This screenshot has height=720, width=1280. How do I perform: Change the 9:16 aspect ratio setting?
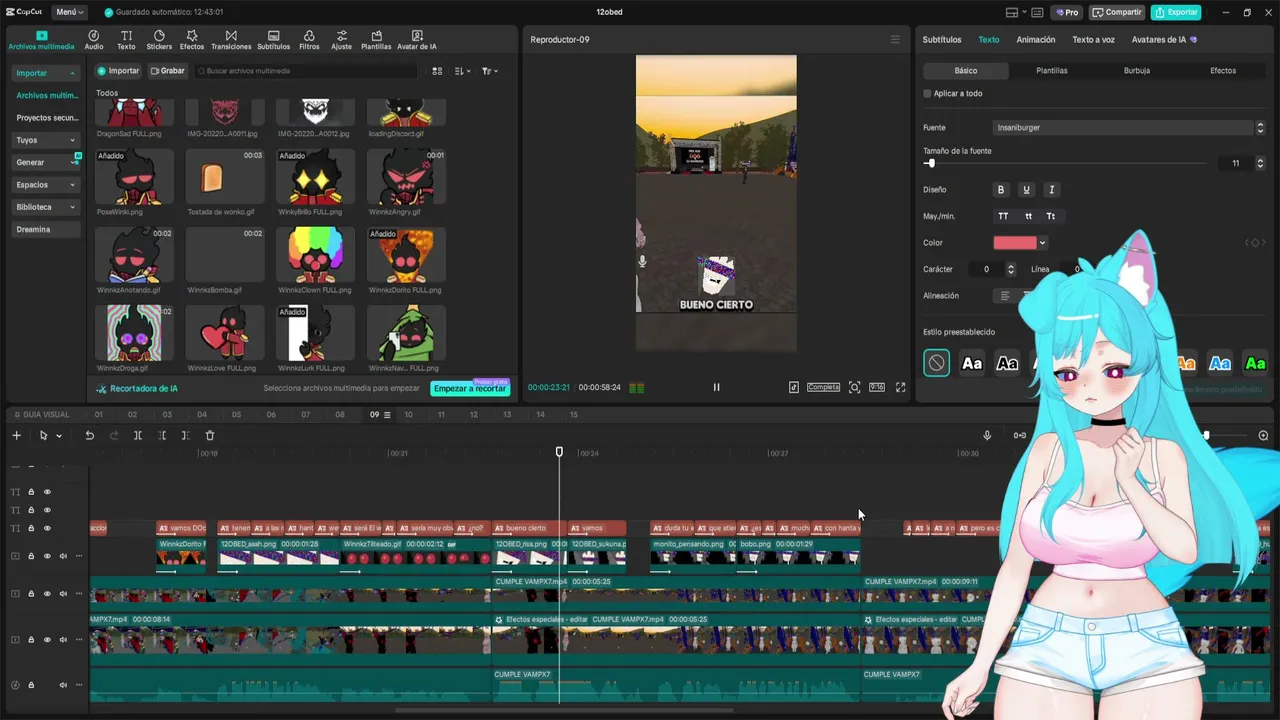[876, 387]
